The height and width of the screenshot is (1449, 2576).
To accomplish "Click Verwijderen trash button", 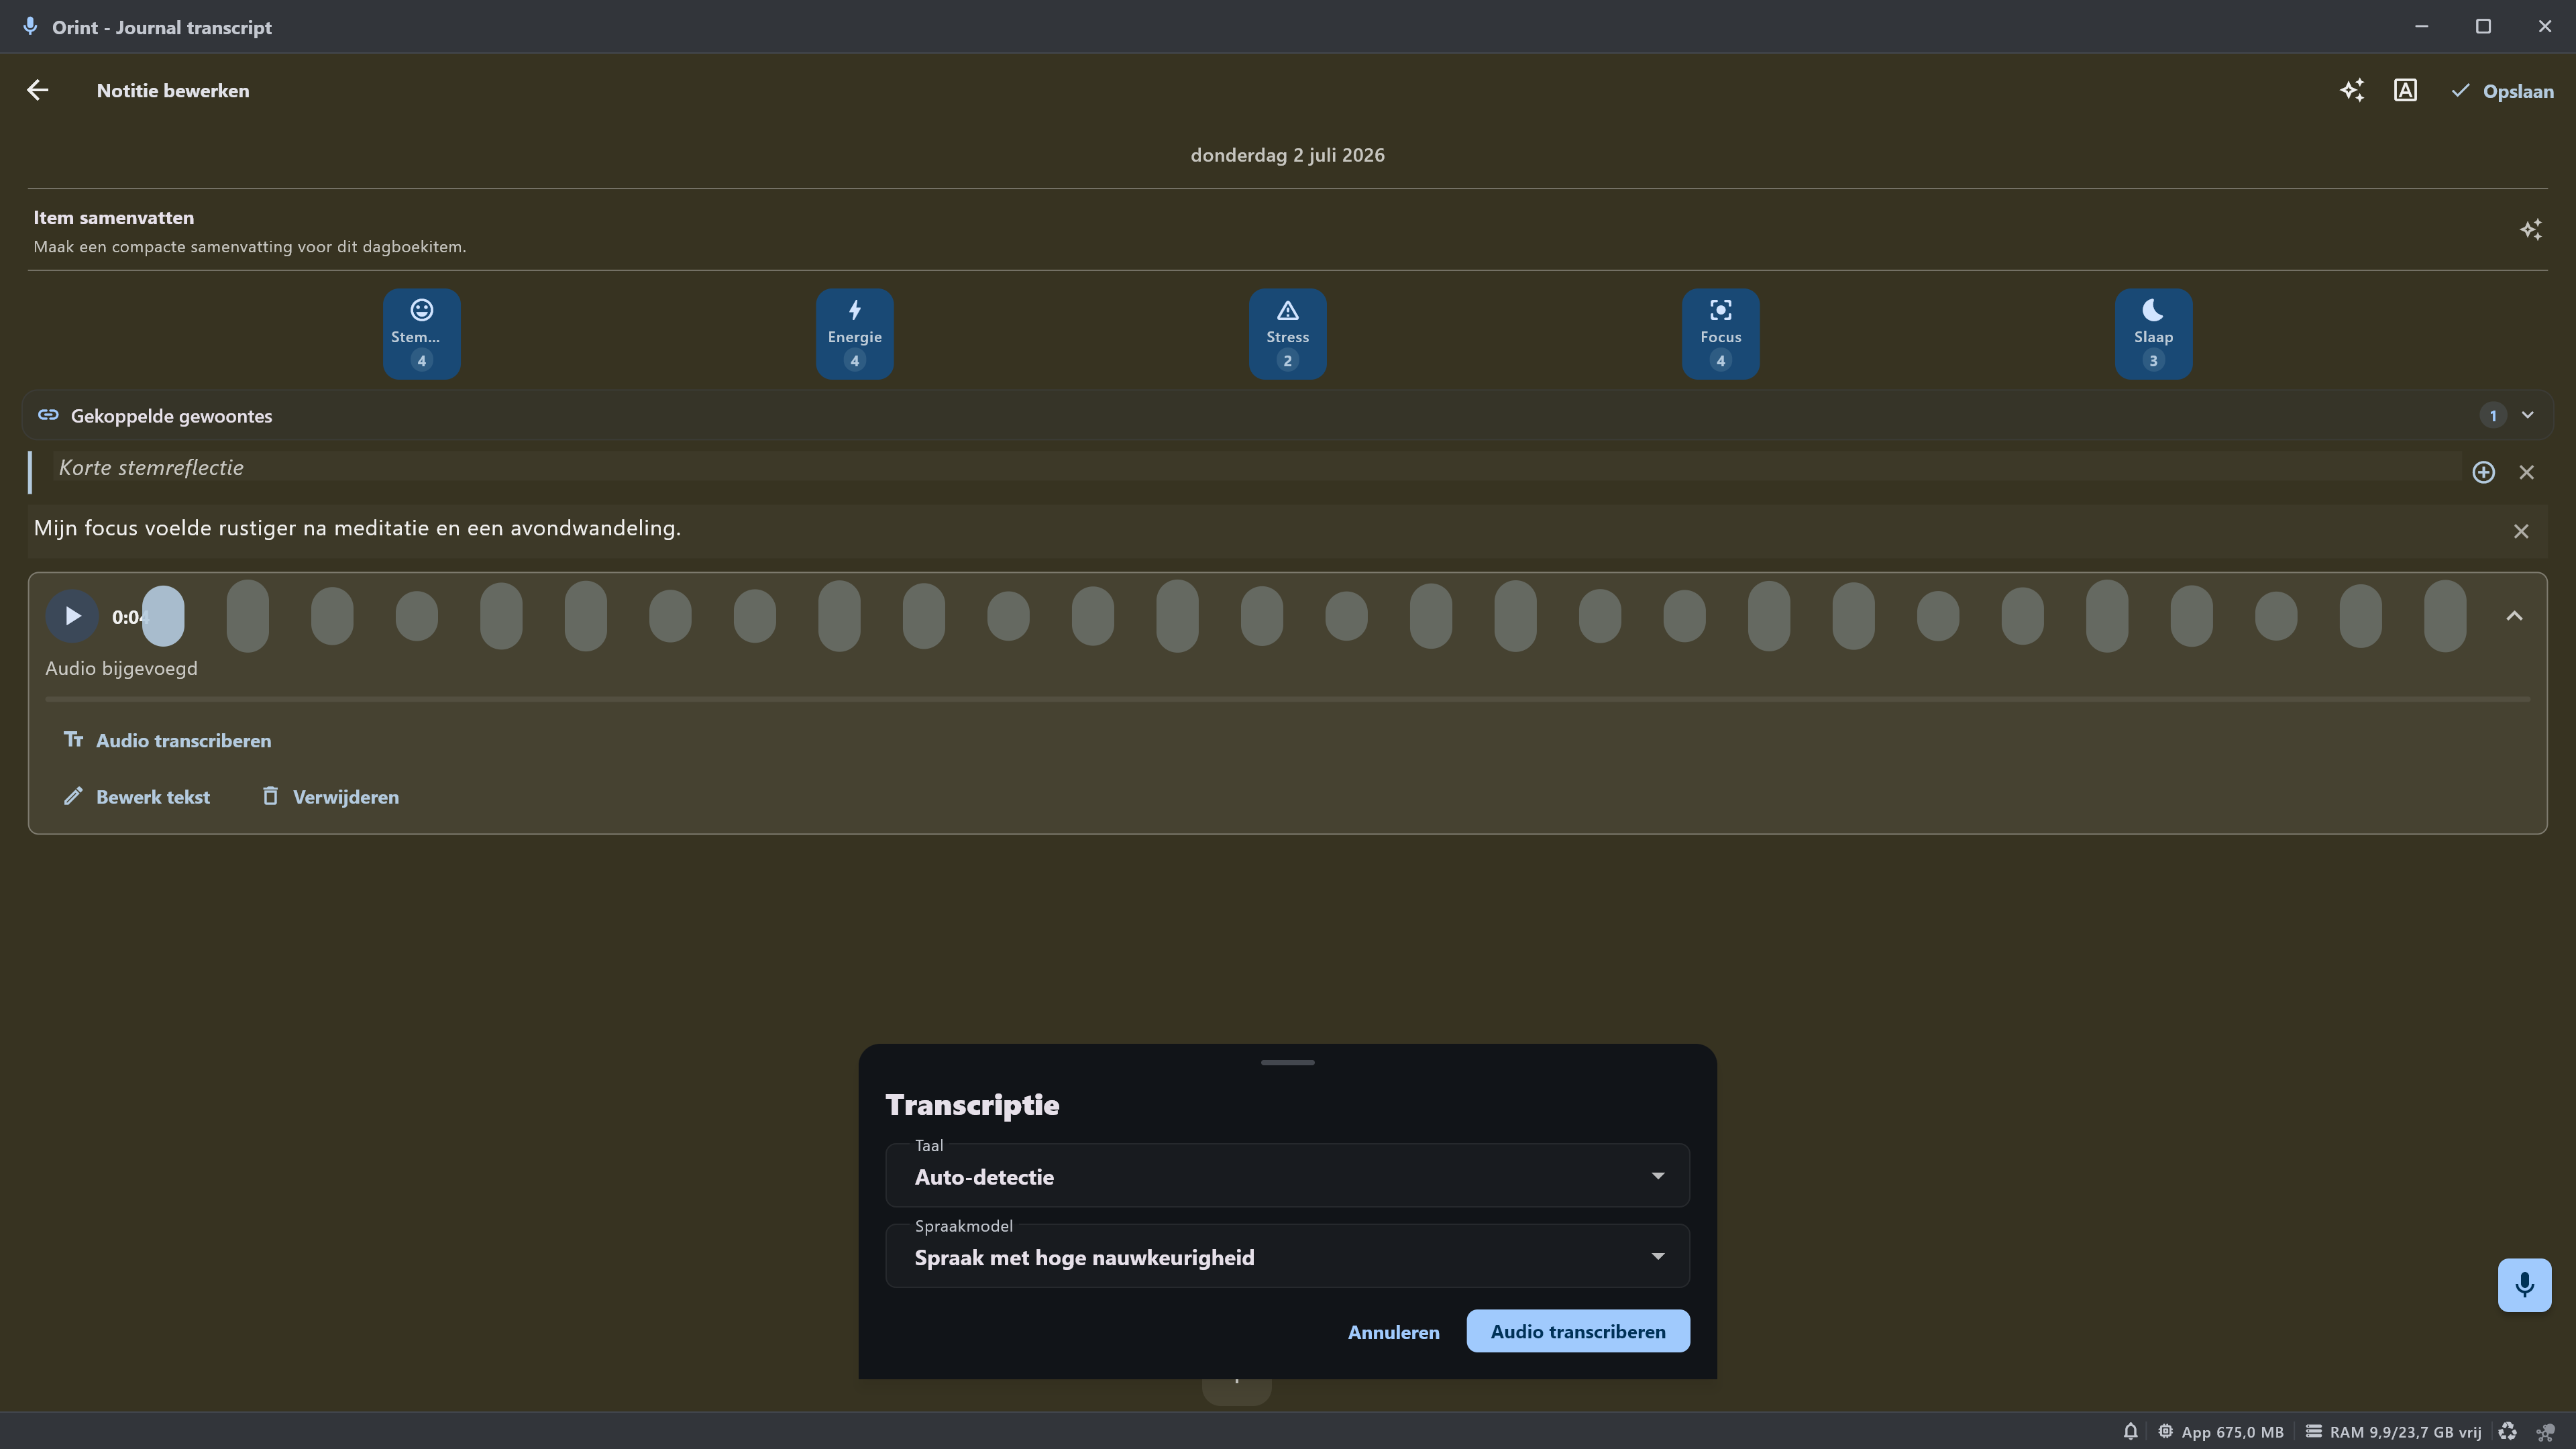I will point(330,797).
